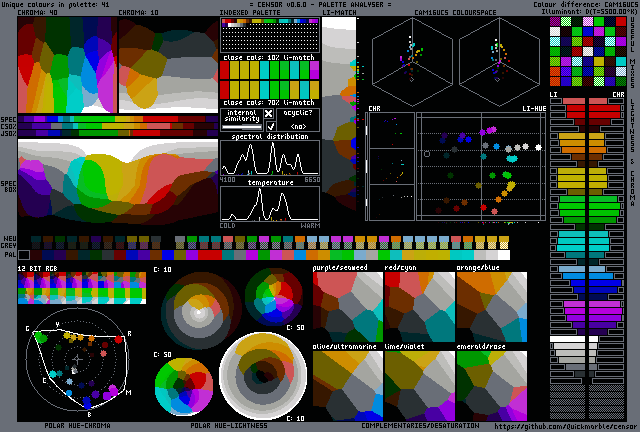Click the temperature cold-warm graph
Image resolution: width=640 pixels, height=432 pixels.
[269, 203]
